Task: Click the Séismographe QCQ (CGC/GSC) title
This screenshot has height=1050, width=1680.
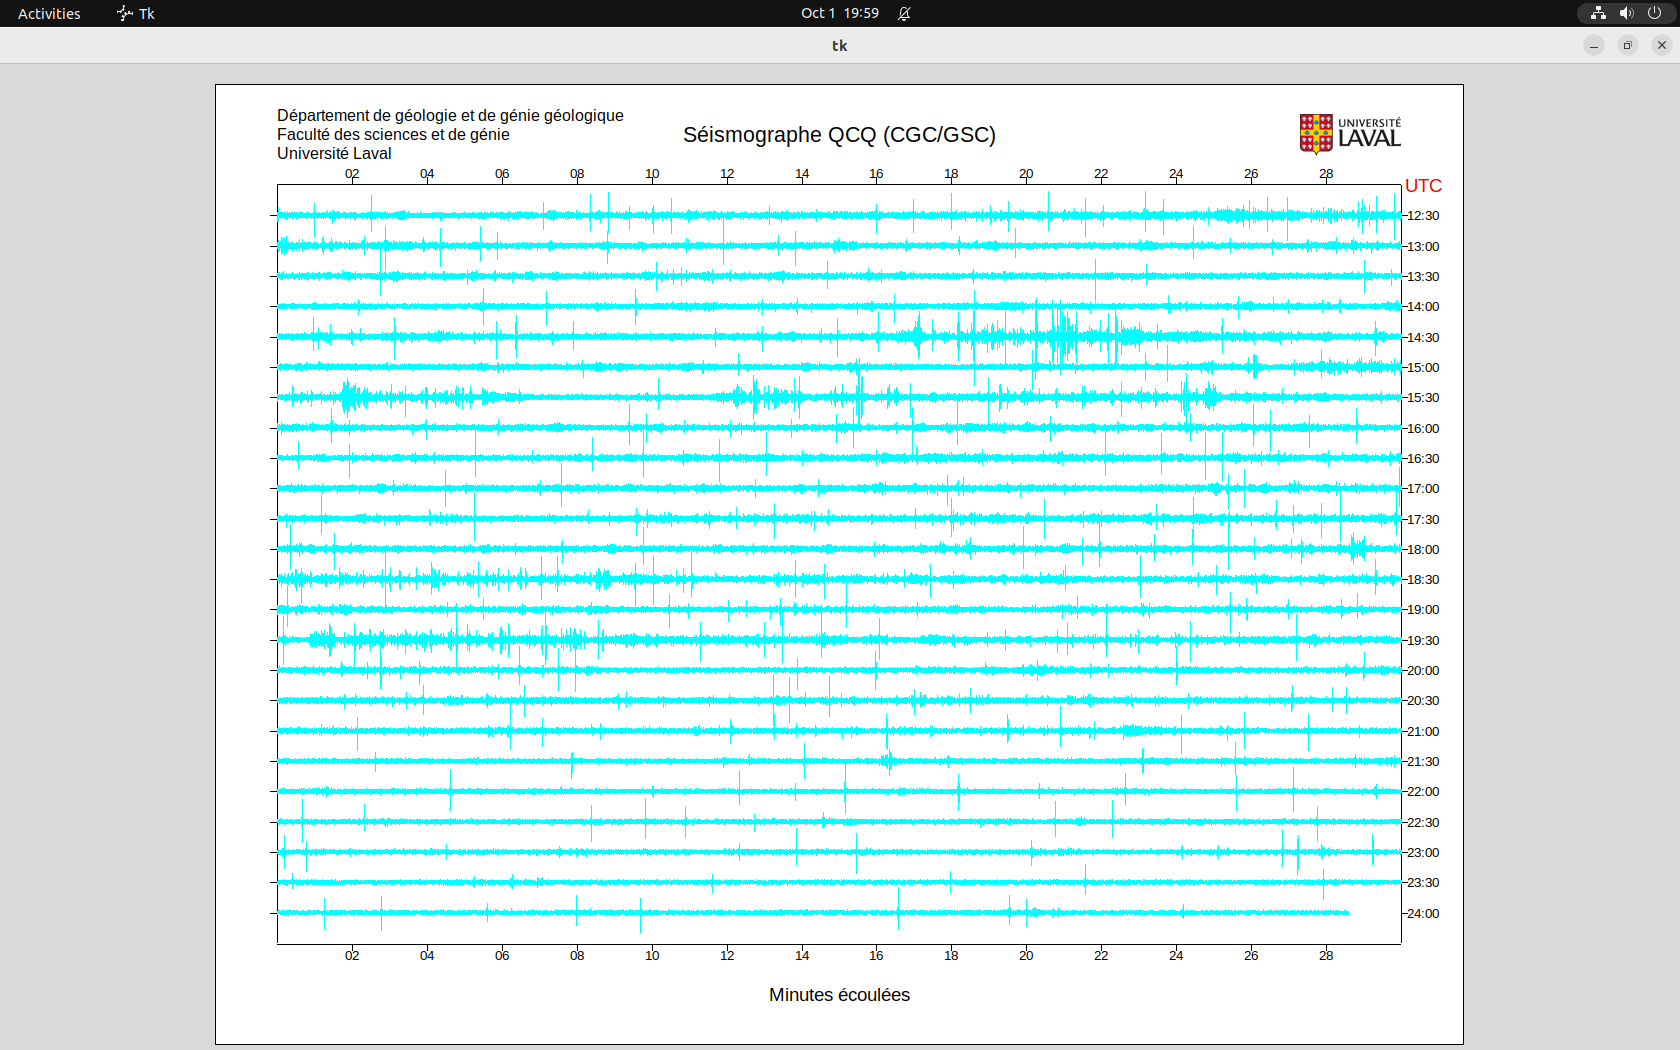Action: (x=839, y=135)
